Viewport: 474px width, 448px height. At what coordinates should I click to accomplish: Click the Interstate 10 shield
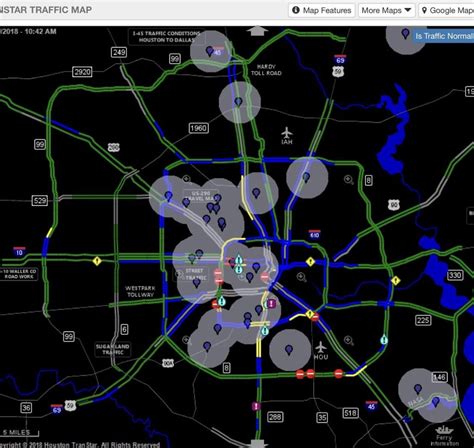[19, 252]
